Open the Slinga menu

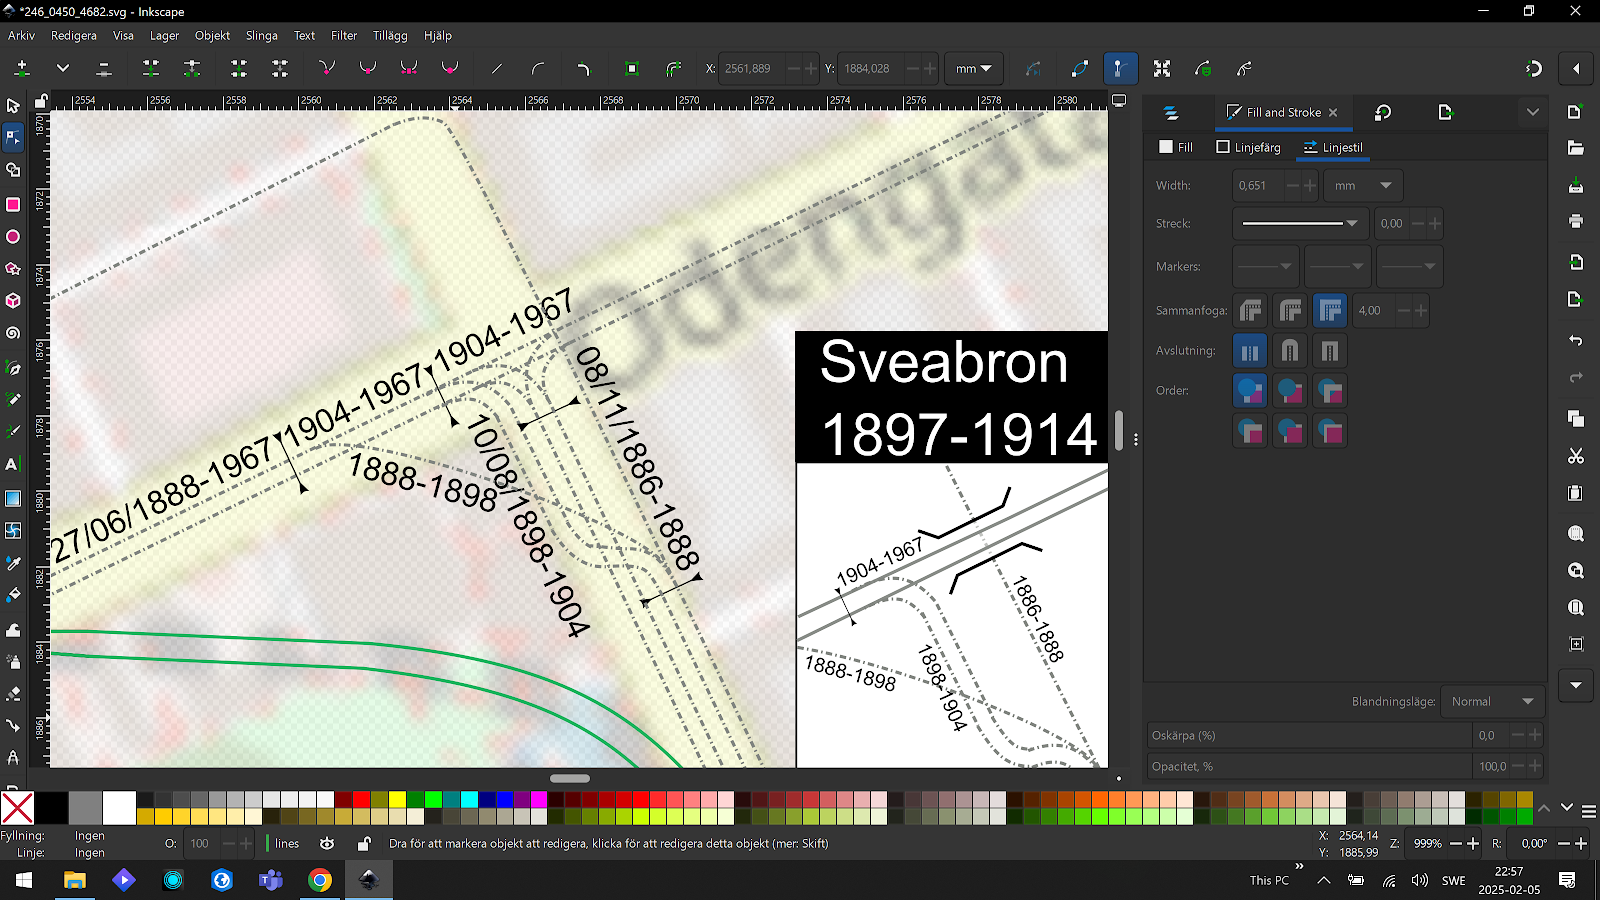point(261,35)
